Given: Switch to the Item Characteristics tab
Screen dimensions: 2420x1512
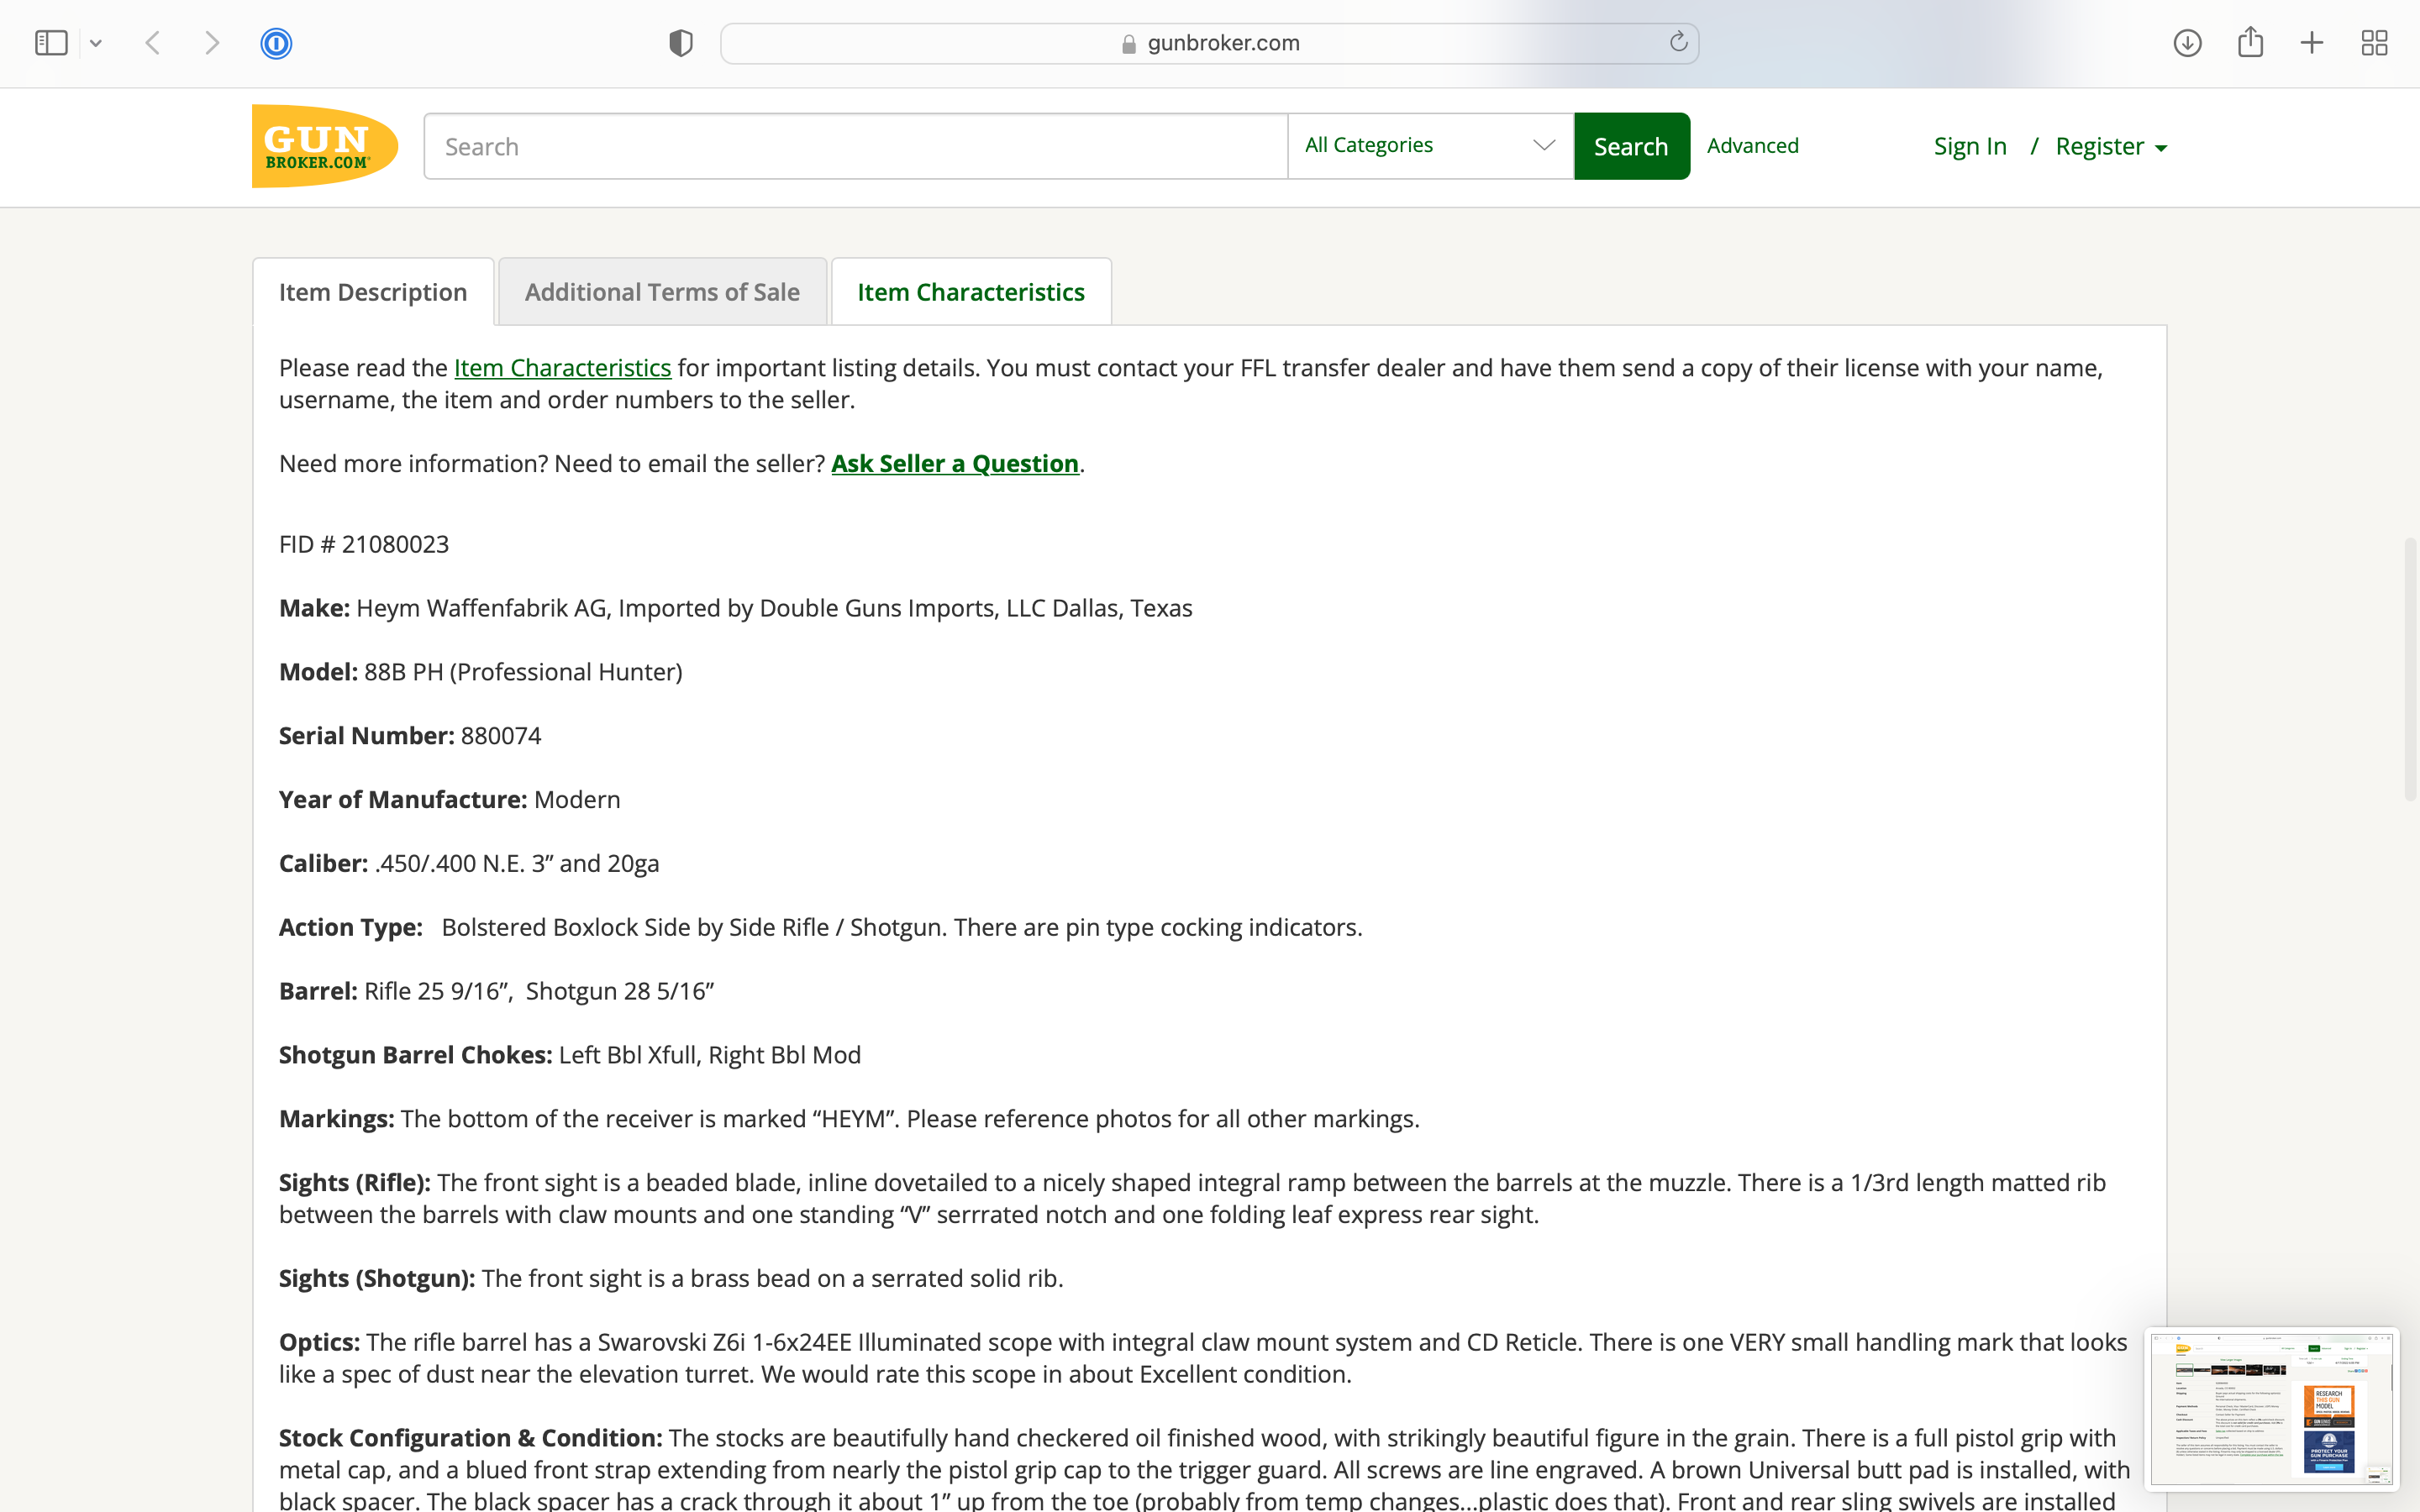Looking at the screenshot, I should 971,292.
